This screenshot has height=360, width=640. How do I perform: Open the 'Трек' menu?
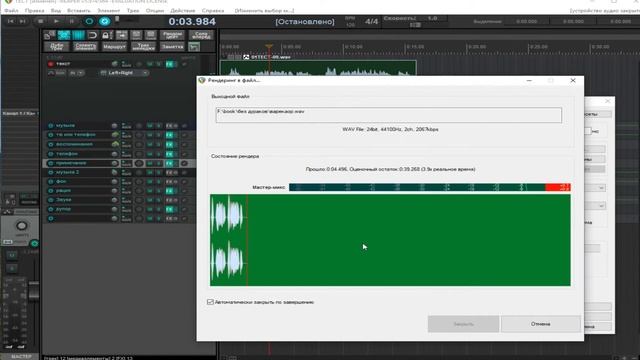tap(133, 10)
